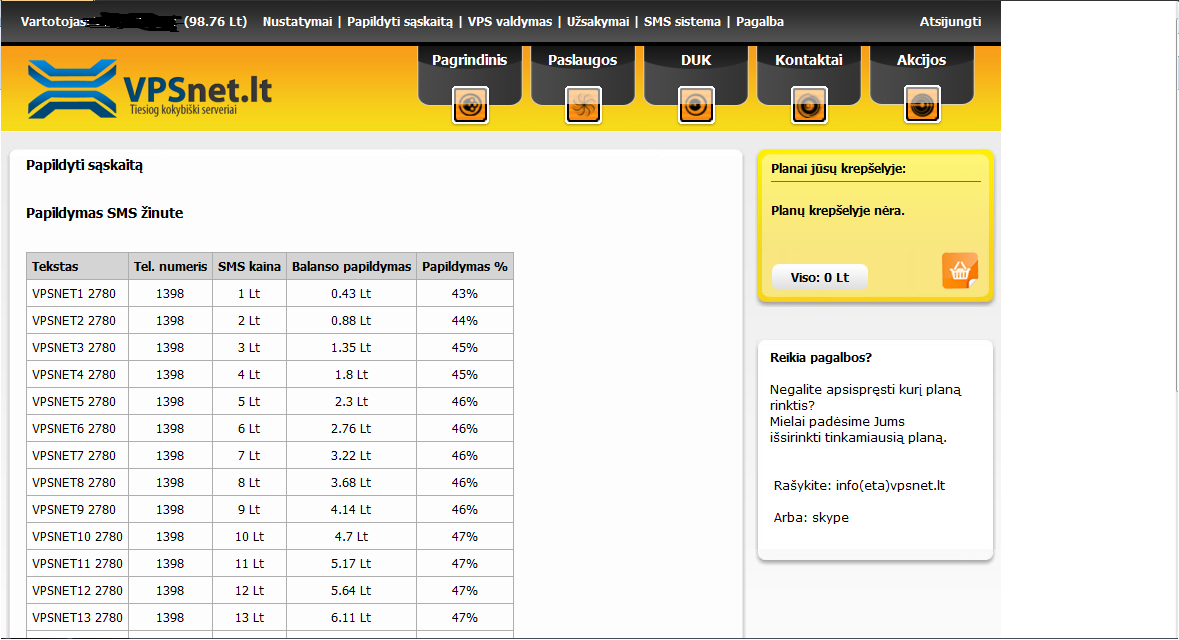1179x640 pixels.
Task: Select the VPSNET2 2780 cell
Action: pos(77,320)
